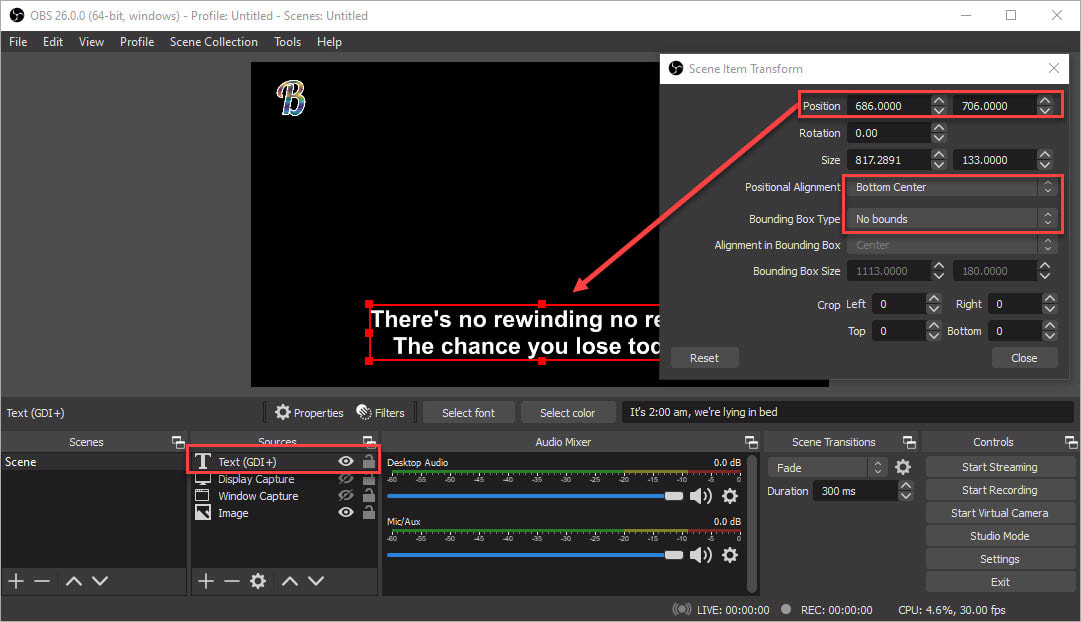Click Start Streaming button
This screenshot has height=622, width=1081.
click(x=1000, y=468)
